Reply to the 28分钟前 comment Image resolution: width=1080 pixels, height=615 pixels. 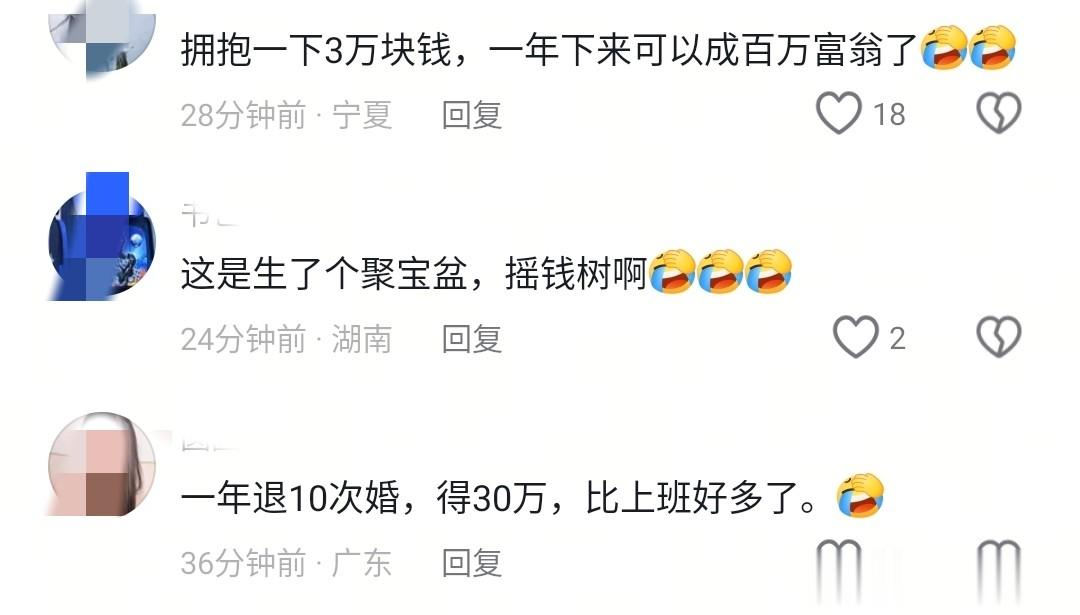472,114
